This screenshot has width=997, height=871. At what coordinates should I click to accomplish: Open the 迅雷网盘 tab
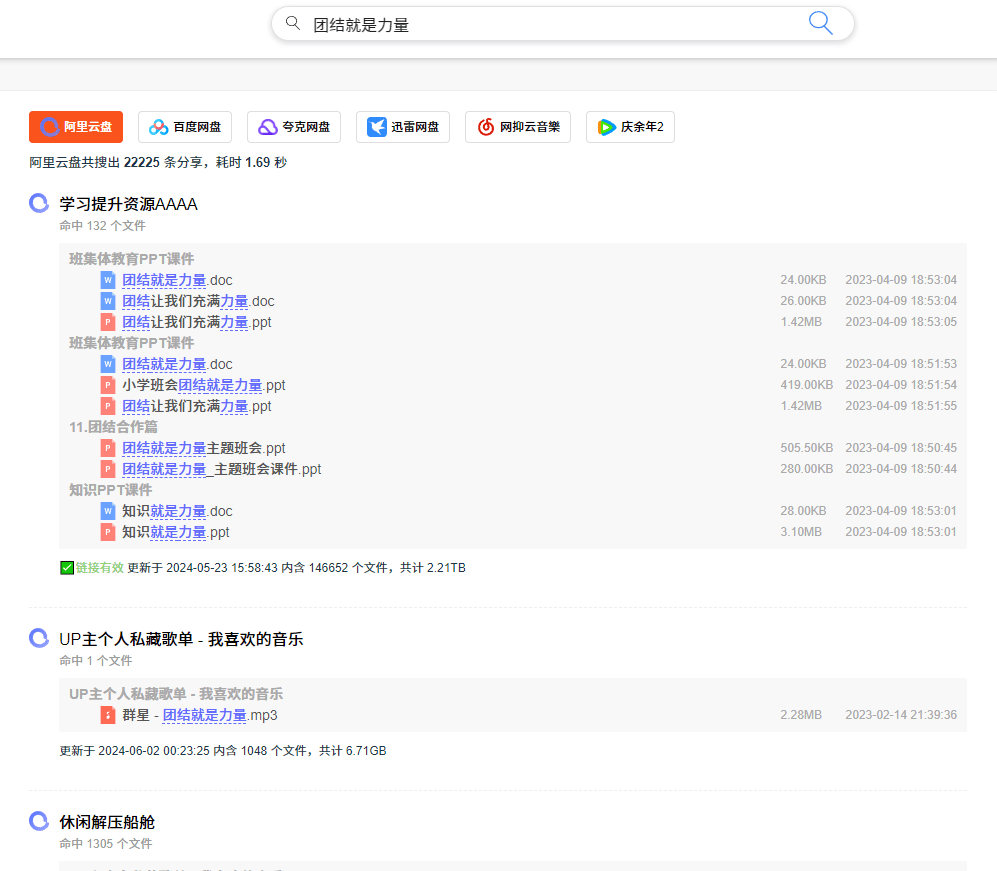click(x=403, y=127)
